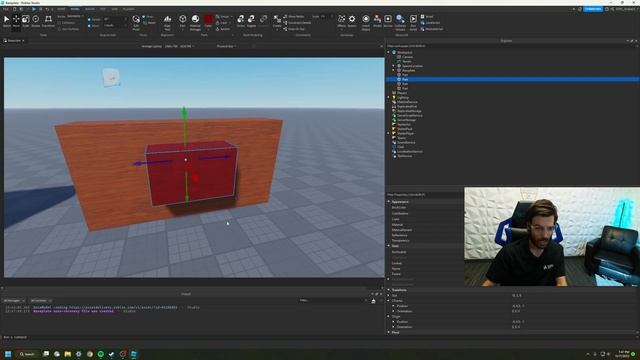Image resolution: width=640 pixels, height=360 pixels.
Task: Insert a new Script
Action: coord(427,17)
